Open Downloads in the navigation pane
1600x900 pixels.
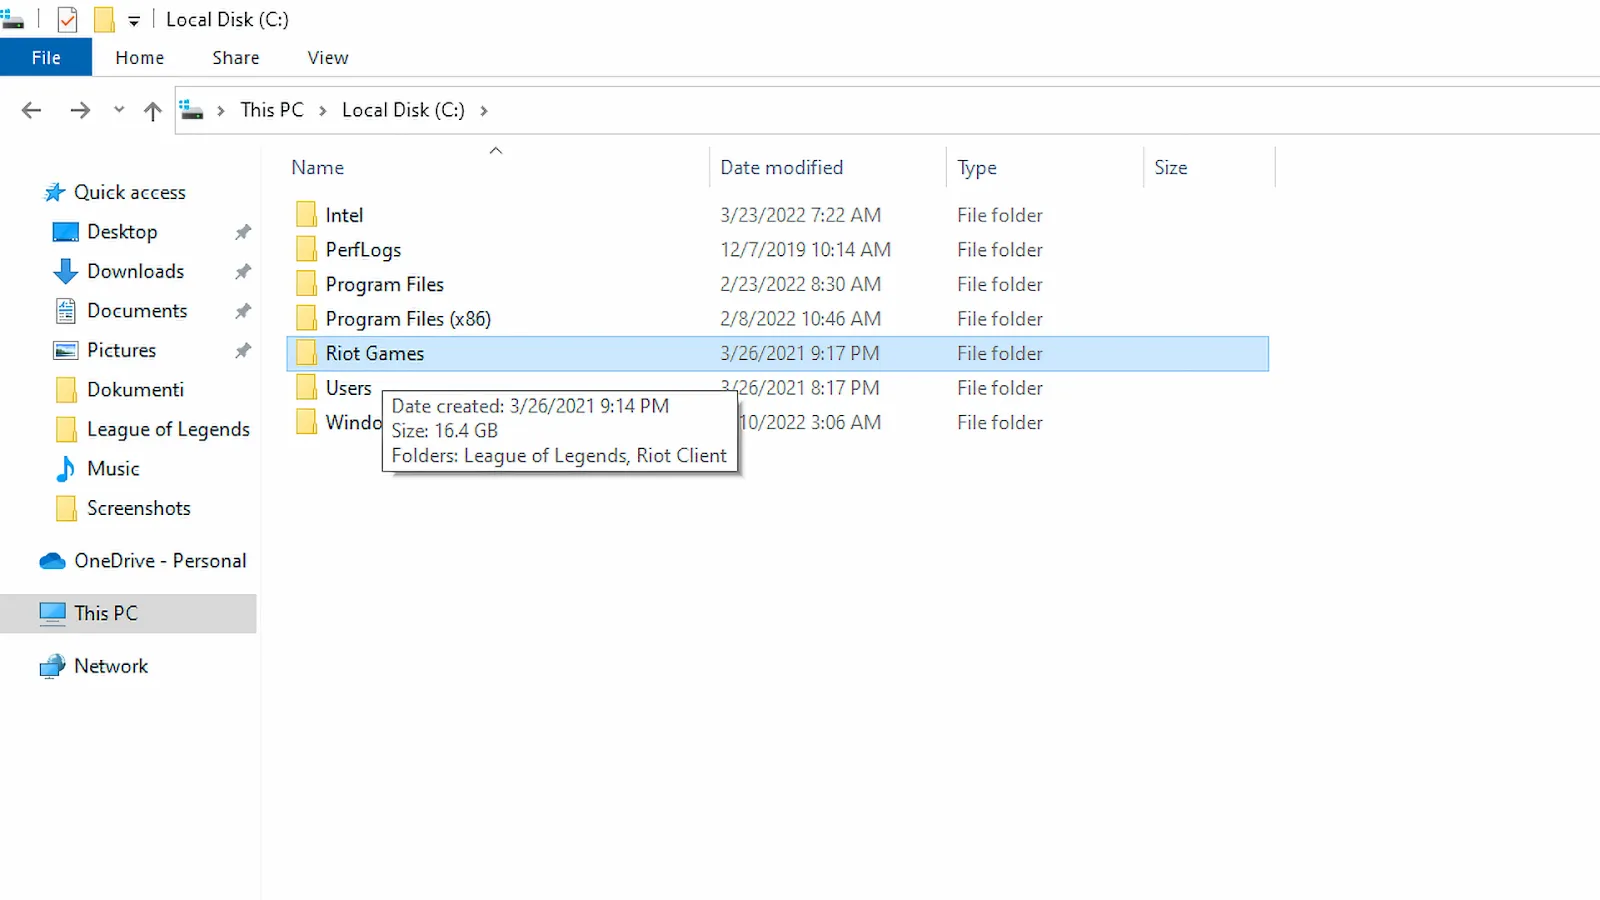(x=135, y=271)
